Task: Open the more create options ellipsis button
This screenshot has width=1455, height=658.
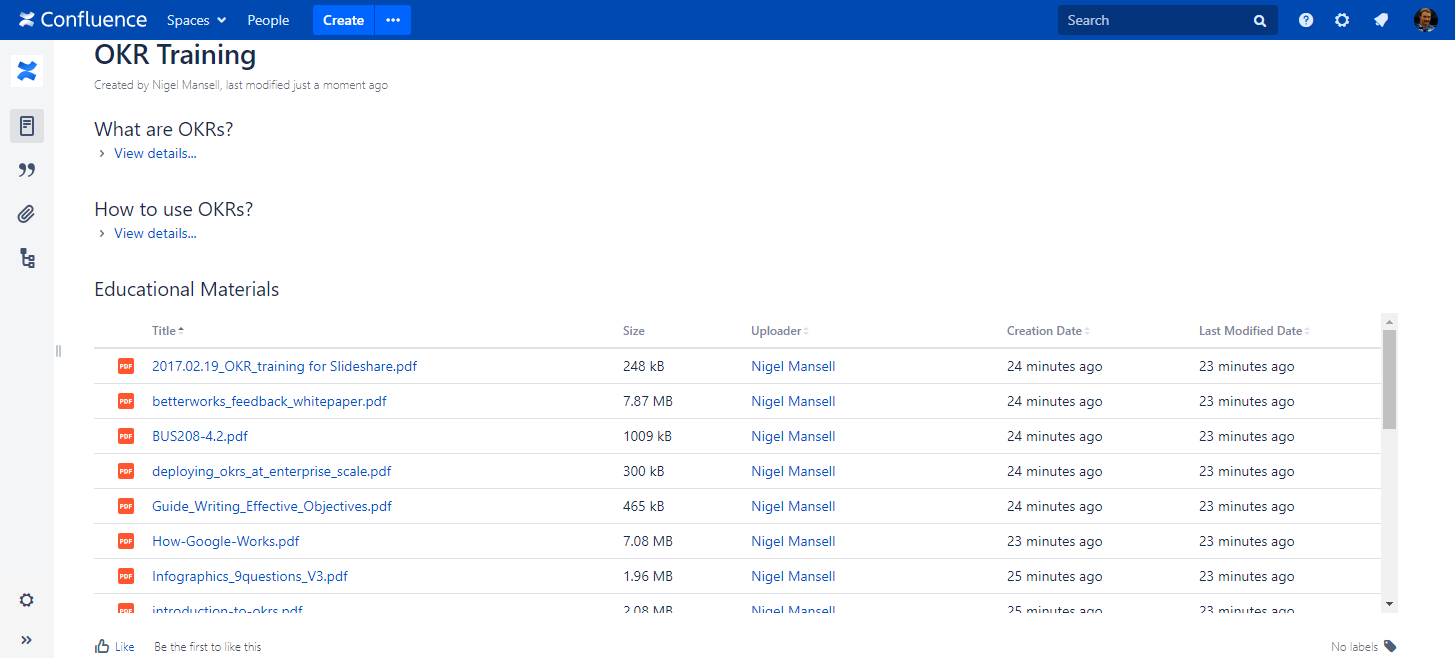Action: 393,20
